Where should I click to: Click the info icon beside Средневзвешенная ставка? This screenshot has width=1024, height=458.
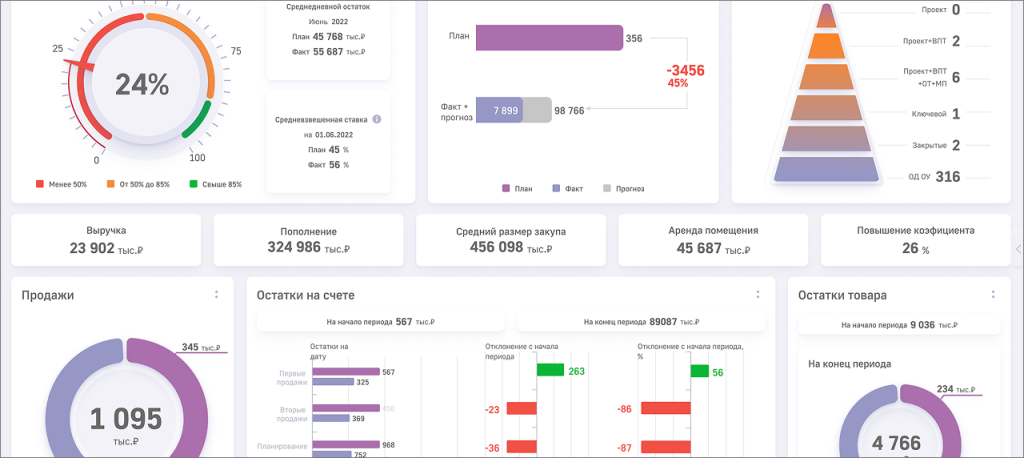pyautogui.click(x=377, y=119)
